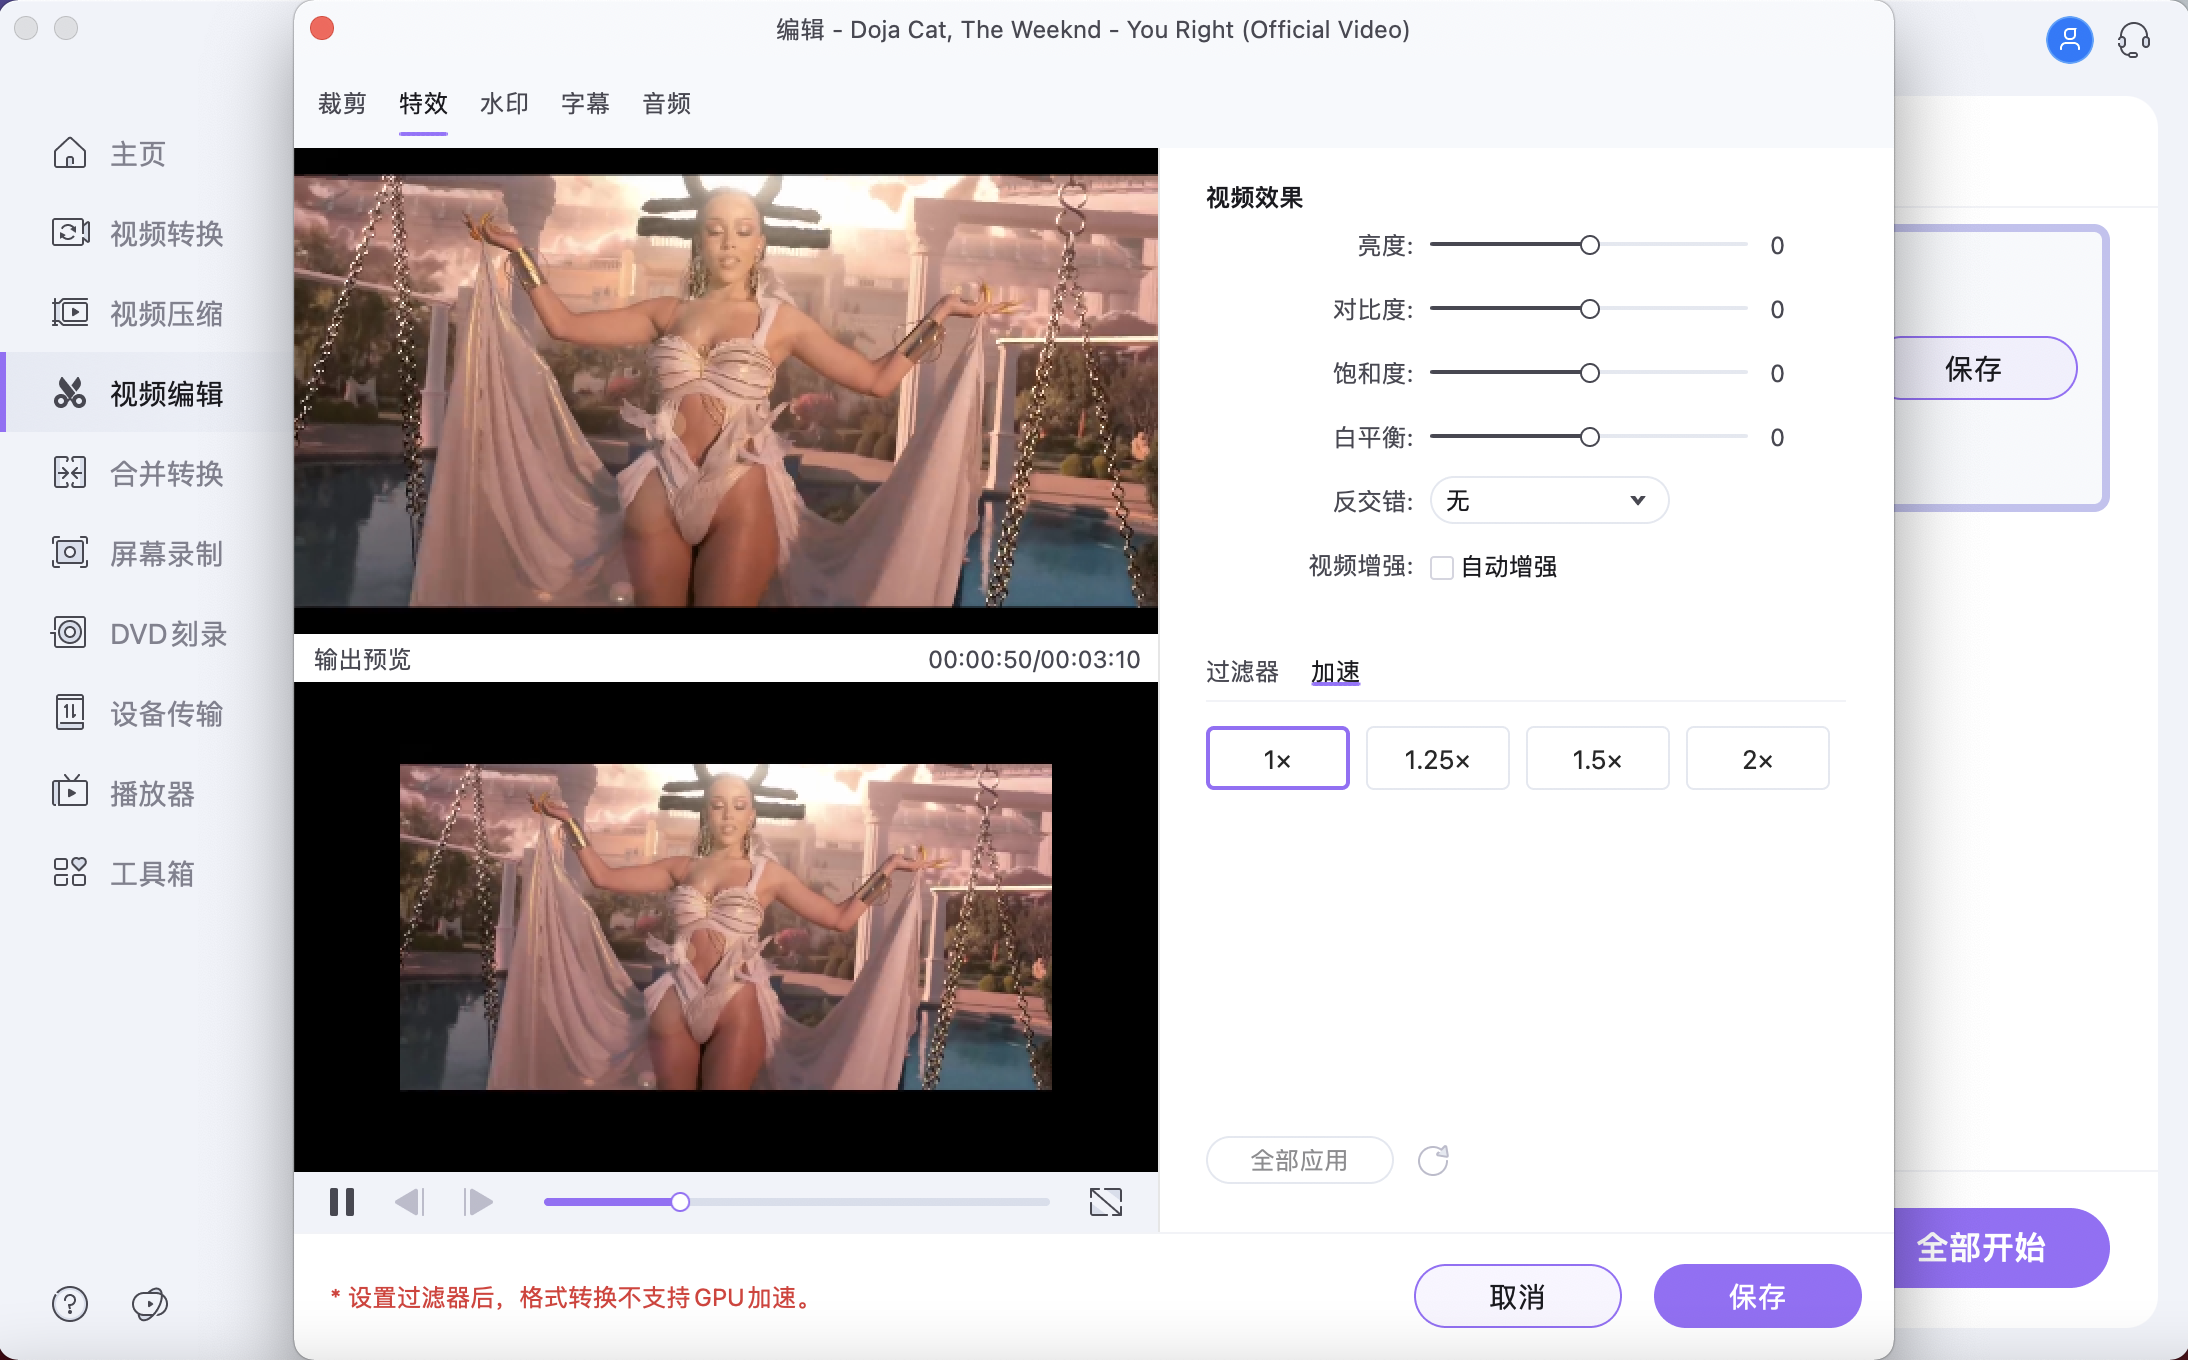Enable 自动增强 checkbox
The image size is (2188, 1360).
click(1442, 568)
